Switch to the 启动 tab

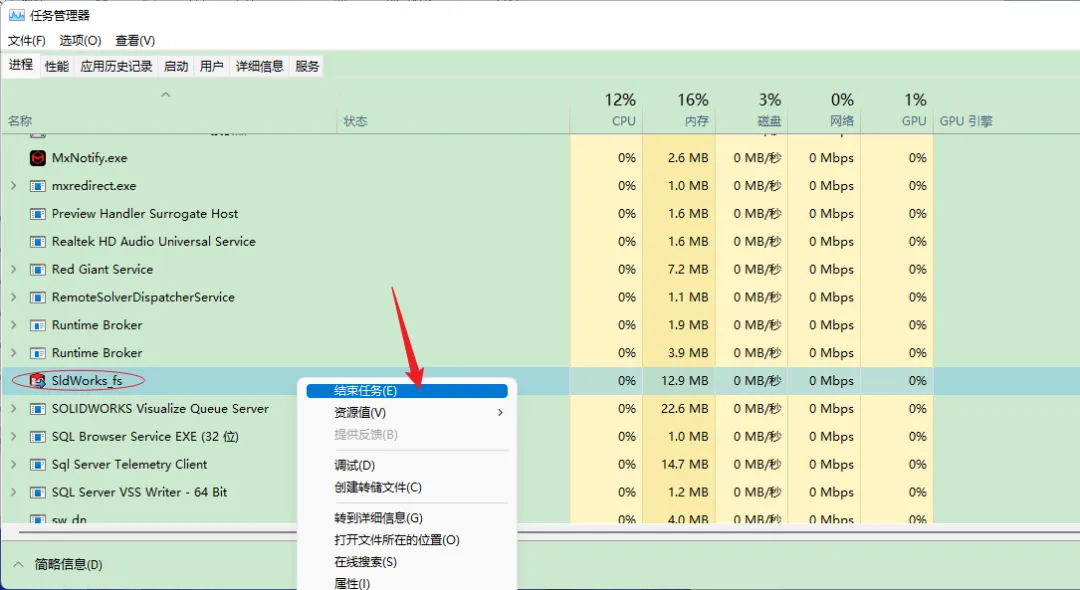(x=176, y=66)
